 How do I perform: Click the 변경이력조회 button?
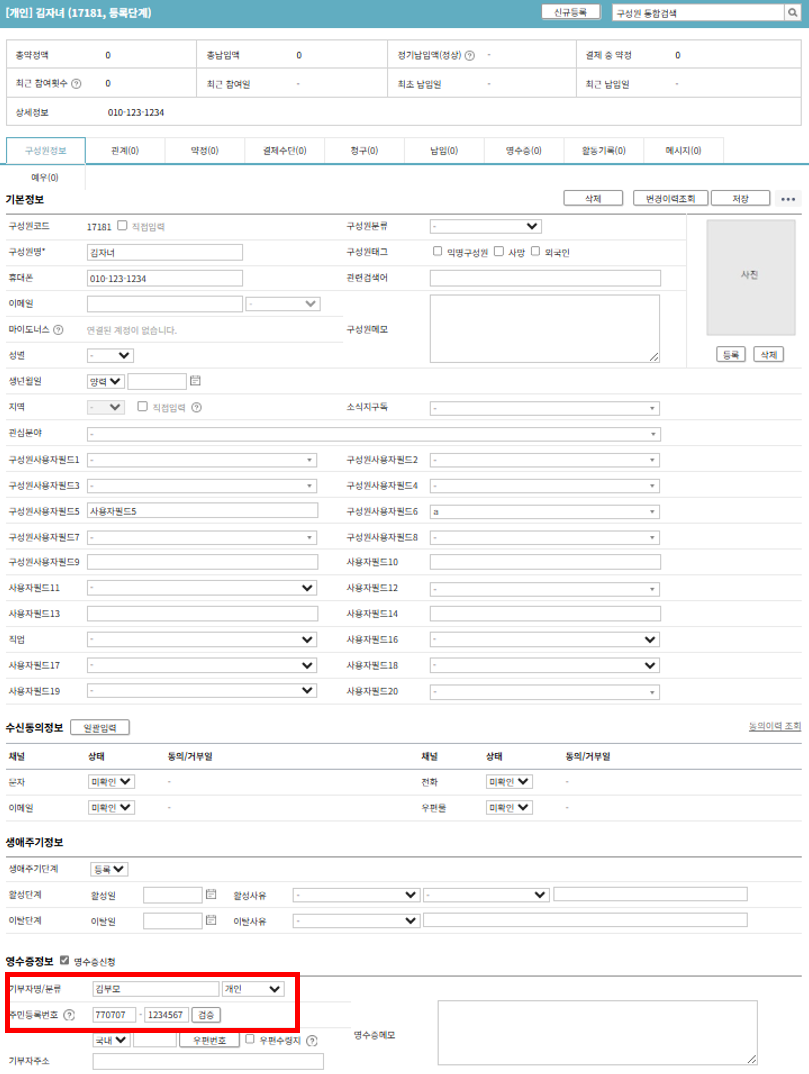[671, 199]
